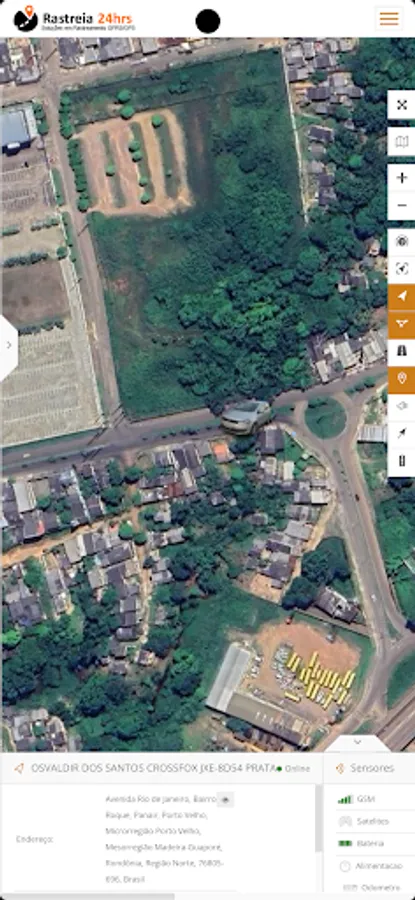Screen dimensions: 415x900
Task: Toggle fullscreen map view
Action: tap(401, 104)
